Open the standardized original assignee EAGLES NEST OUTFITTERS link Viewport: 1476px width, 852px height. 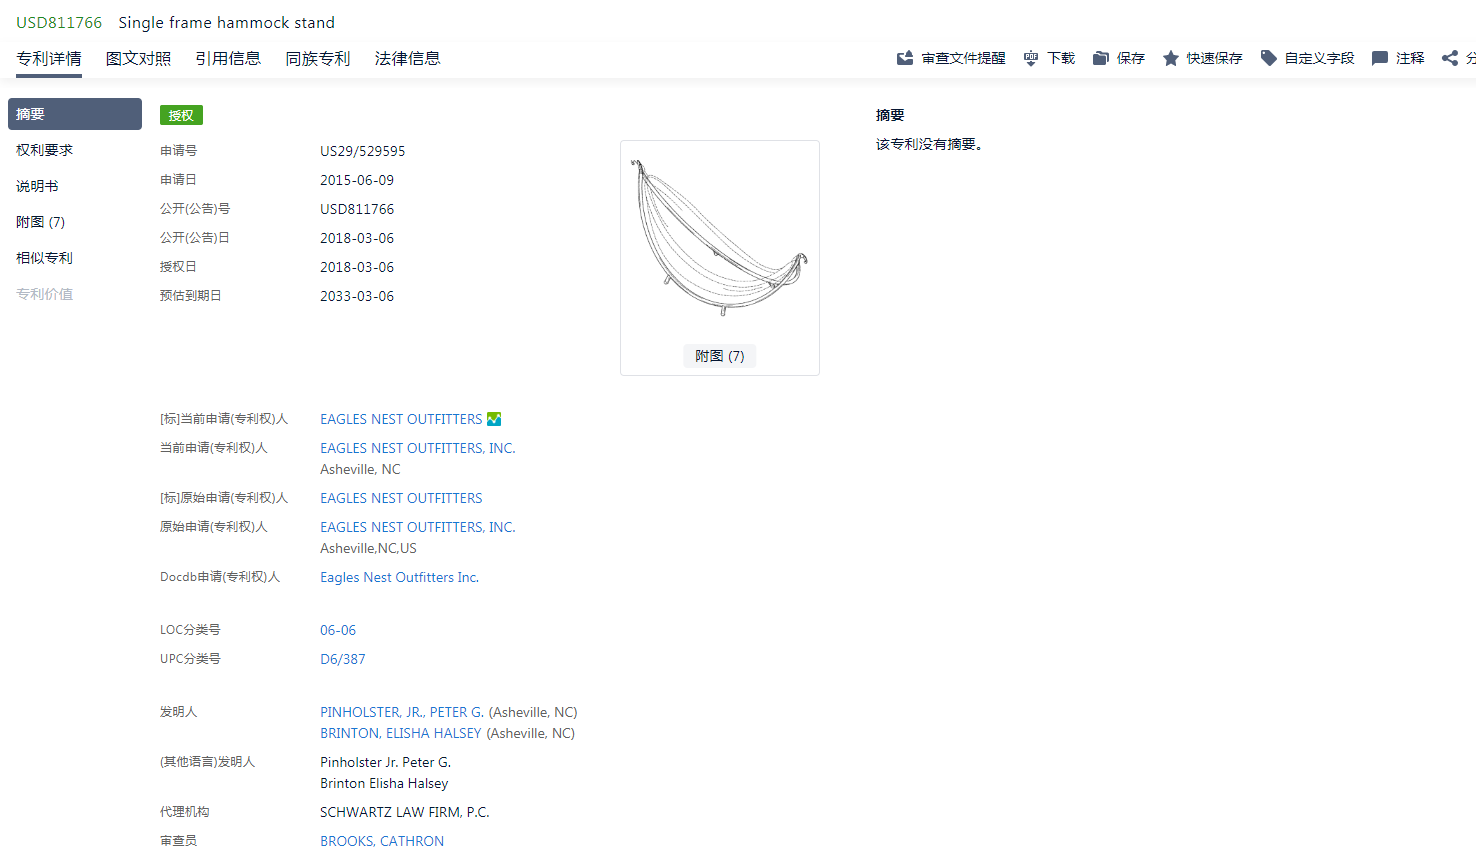pos(401,498)
